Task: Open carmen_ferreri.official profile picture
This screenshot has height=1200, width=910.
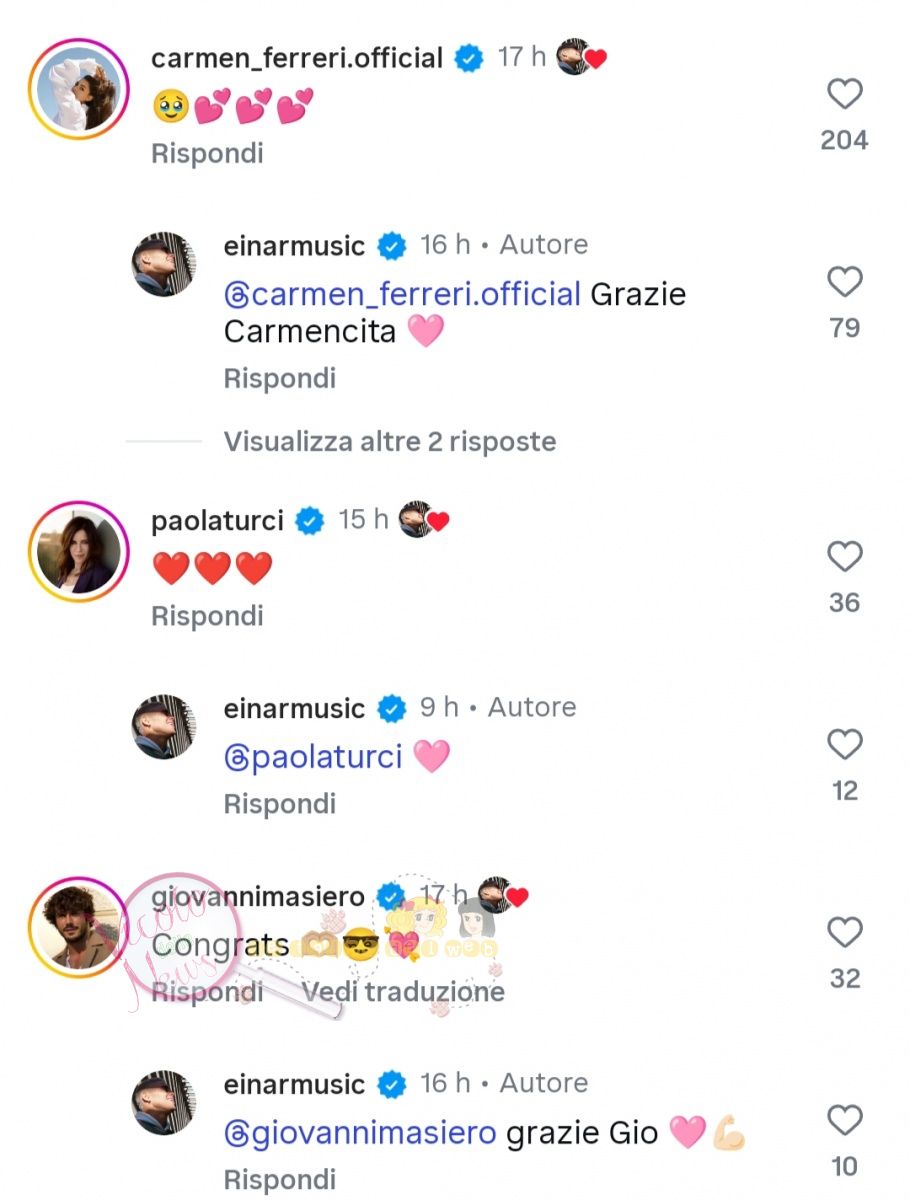Action: (x=80, y=90)
